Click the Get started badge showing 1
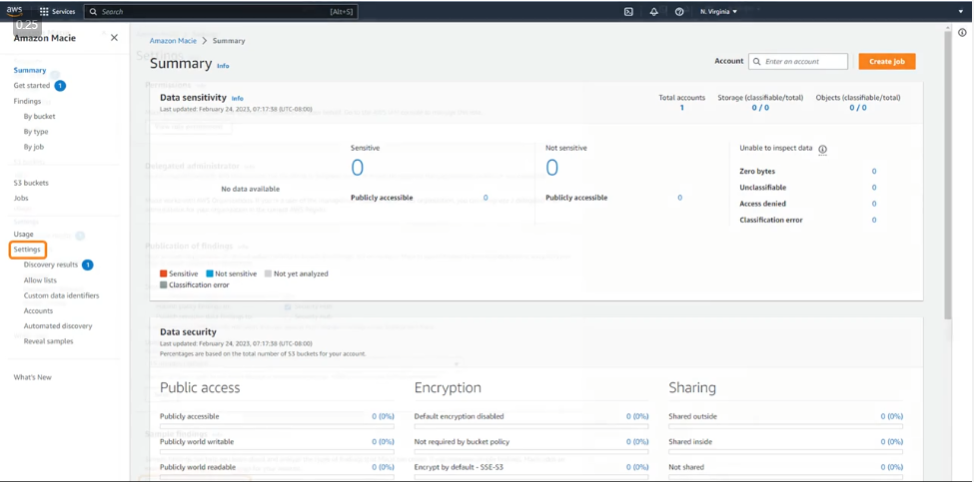The height and width of the screenshot is (482, 974). (60, 86)
